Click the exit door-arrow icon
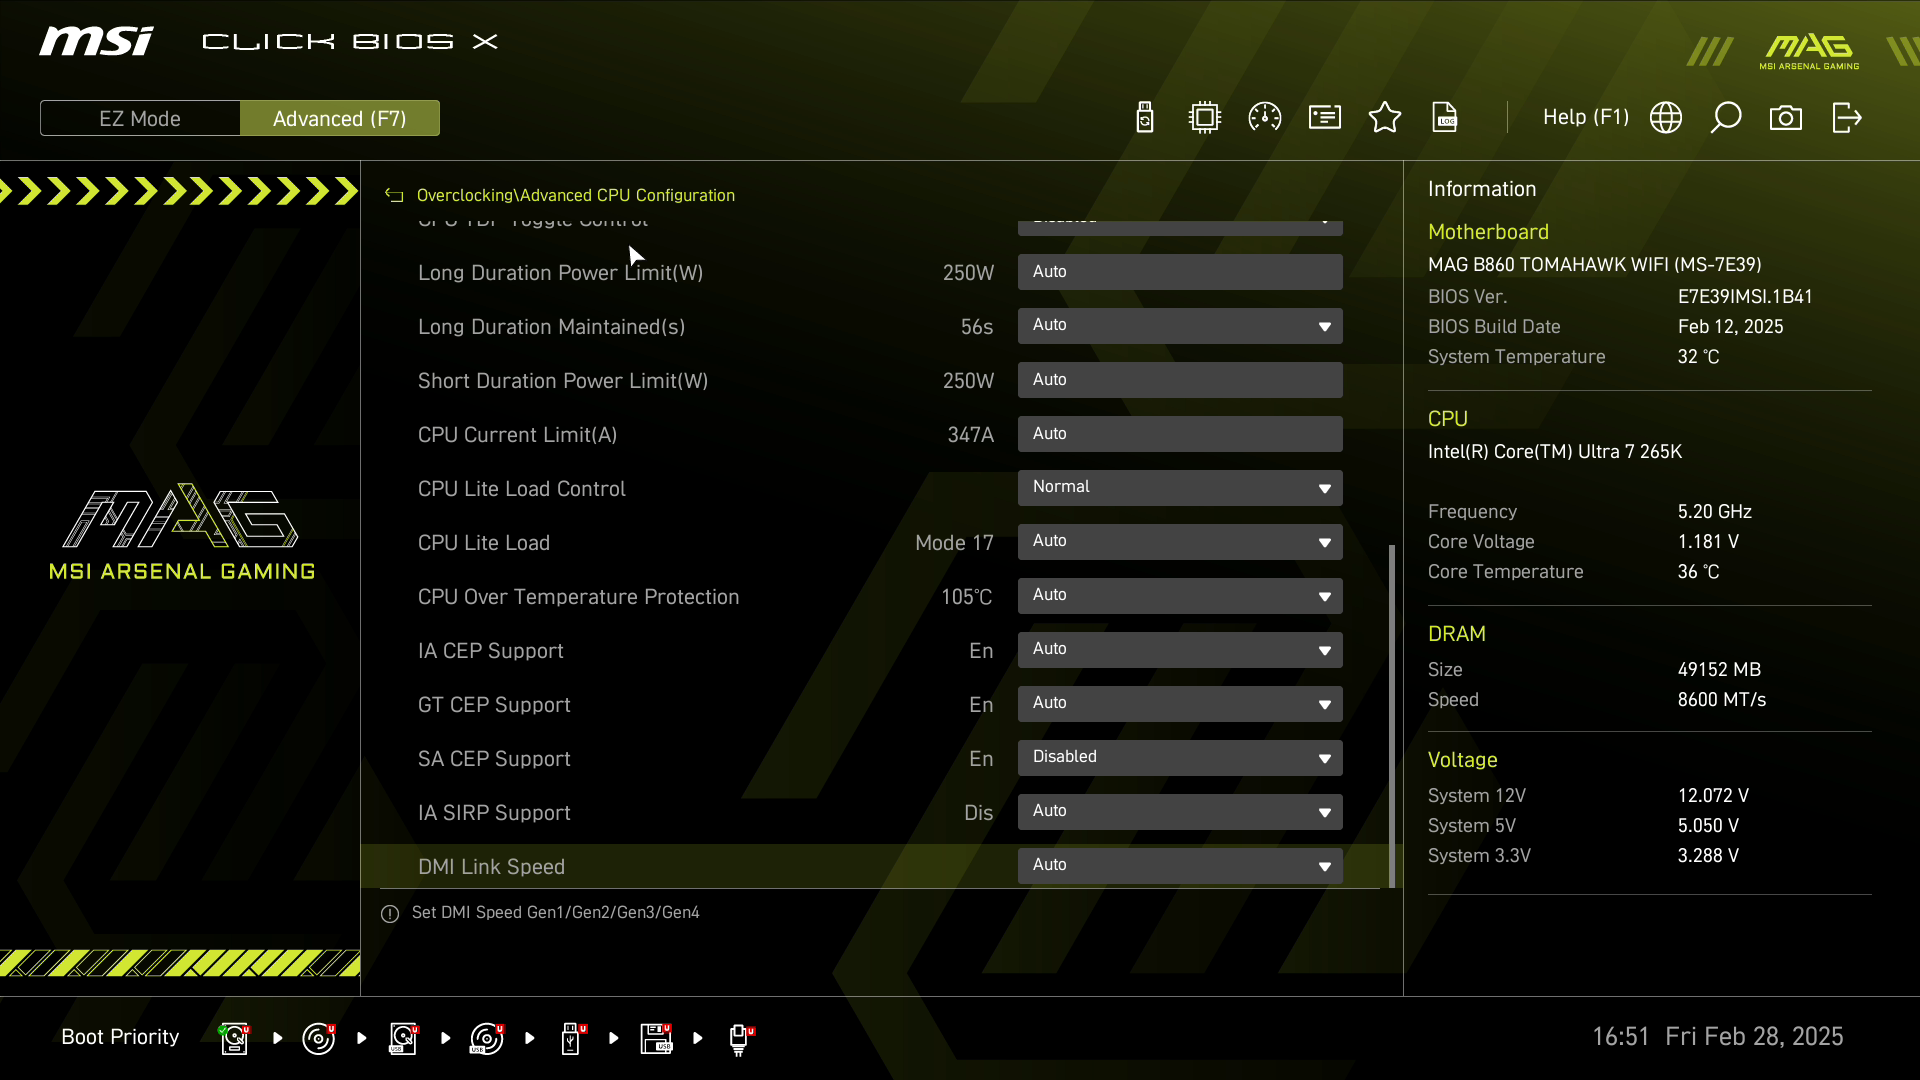1920x1080 pixels. pyautogui.click(x=1847, y=118)
